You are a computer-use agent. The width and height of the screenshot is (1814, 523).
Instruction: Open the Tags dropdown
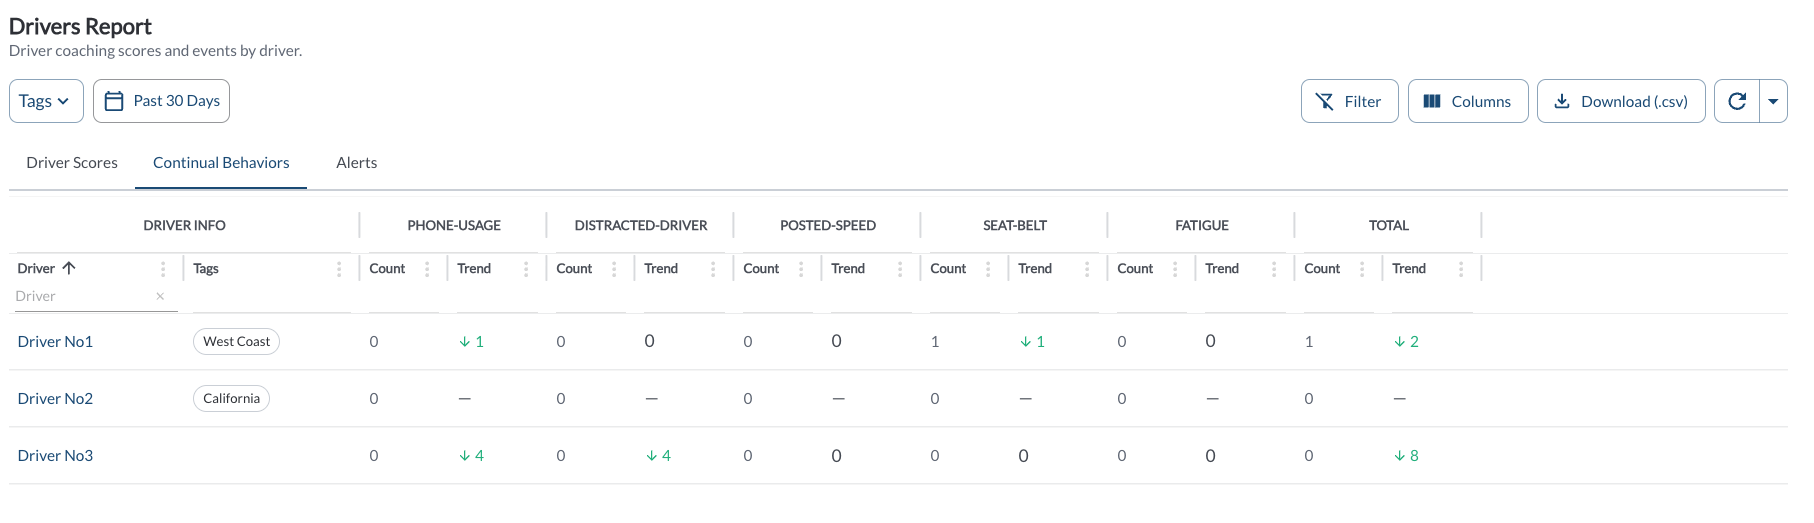46,101
